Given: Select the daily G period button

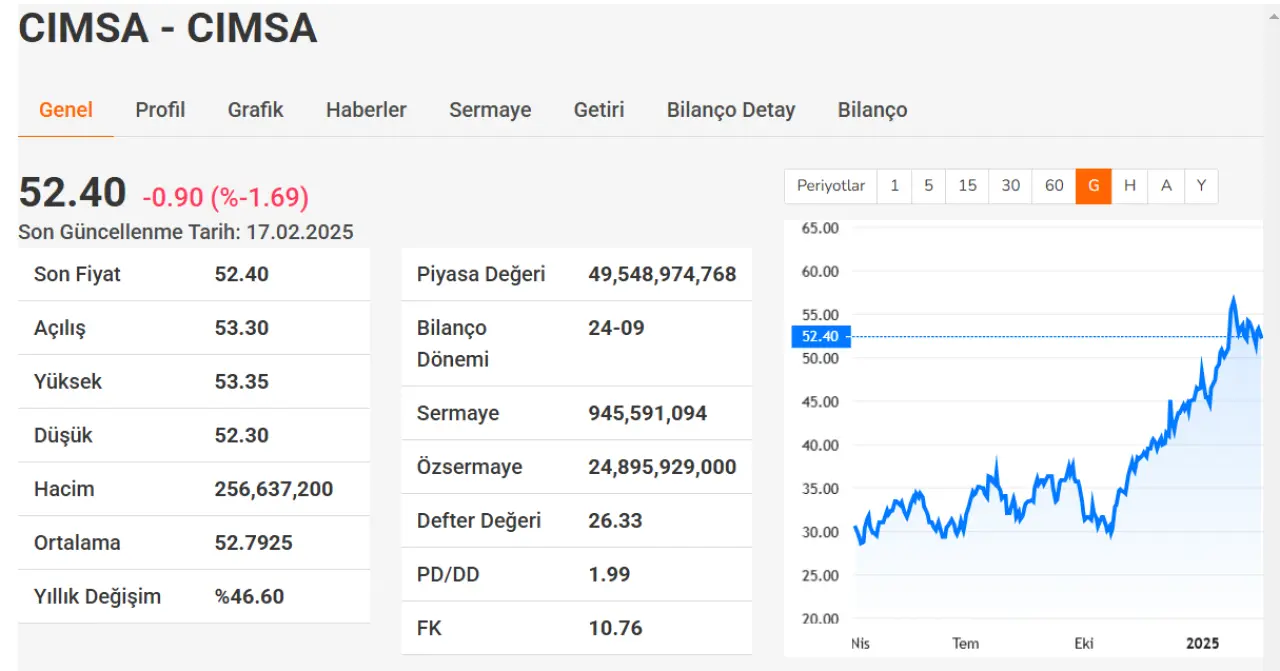Looking at the screenshot, I should coord(1093,186).
